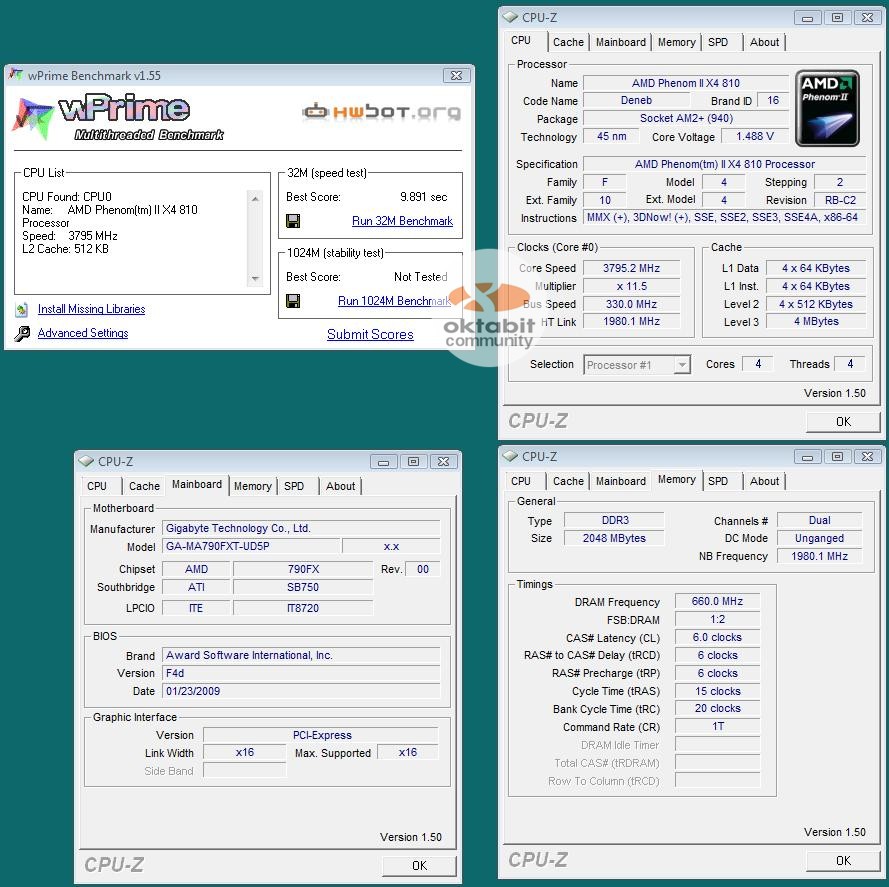Click the Advanced Settings wrench icon
889x887 pixels.
(22, 333)
